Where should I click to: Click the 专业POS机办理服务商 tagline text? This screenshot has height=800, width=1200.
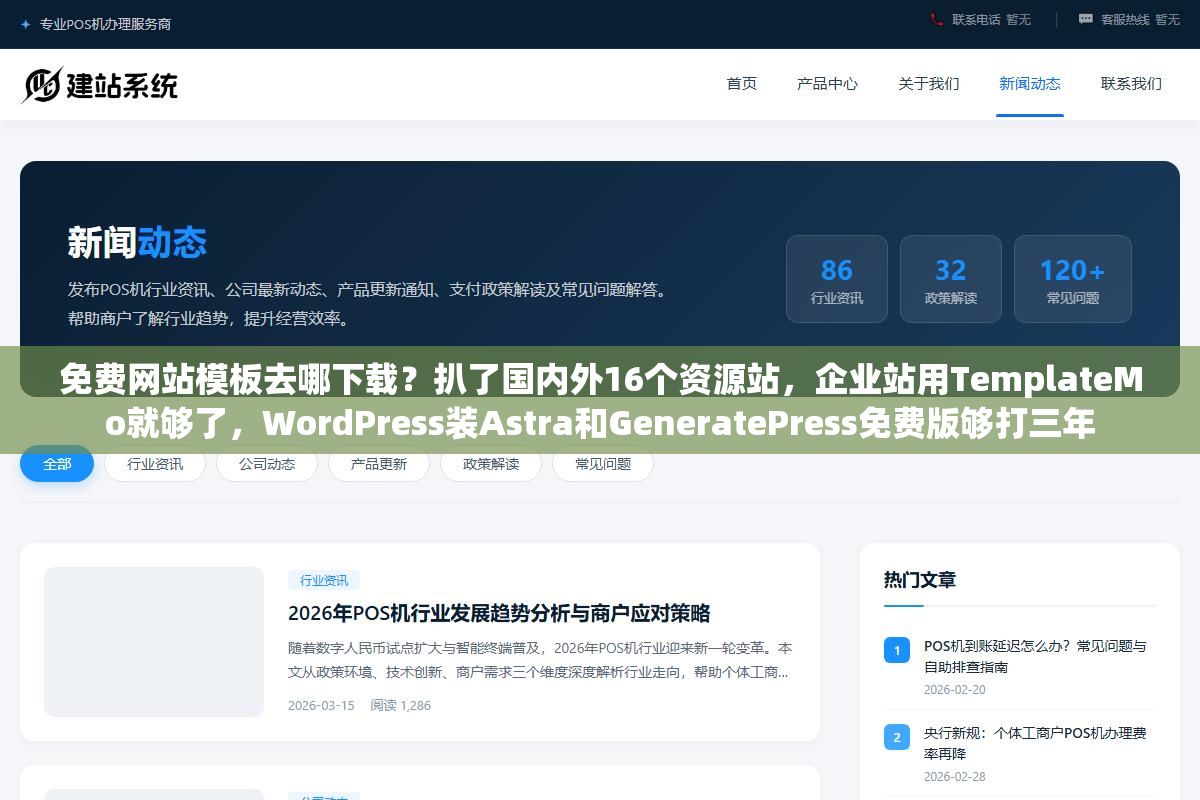(x=105, y=24)
